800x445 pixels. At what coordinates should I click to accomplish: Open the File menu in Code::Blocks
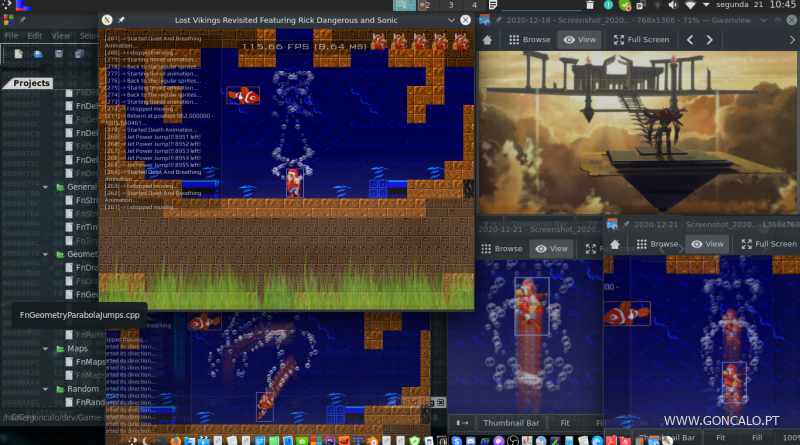(x=11, y=36)
